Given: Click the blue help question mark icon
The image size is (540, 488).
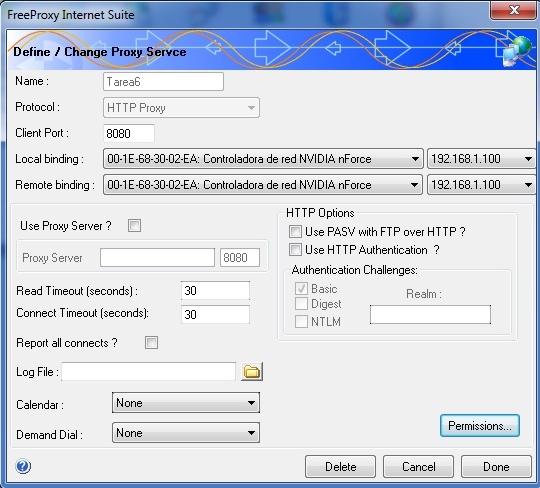Looking at the screenshot, I should [23, 467].
